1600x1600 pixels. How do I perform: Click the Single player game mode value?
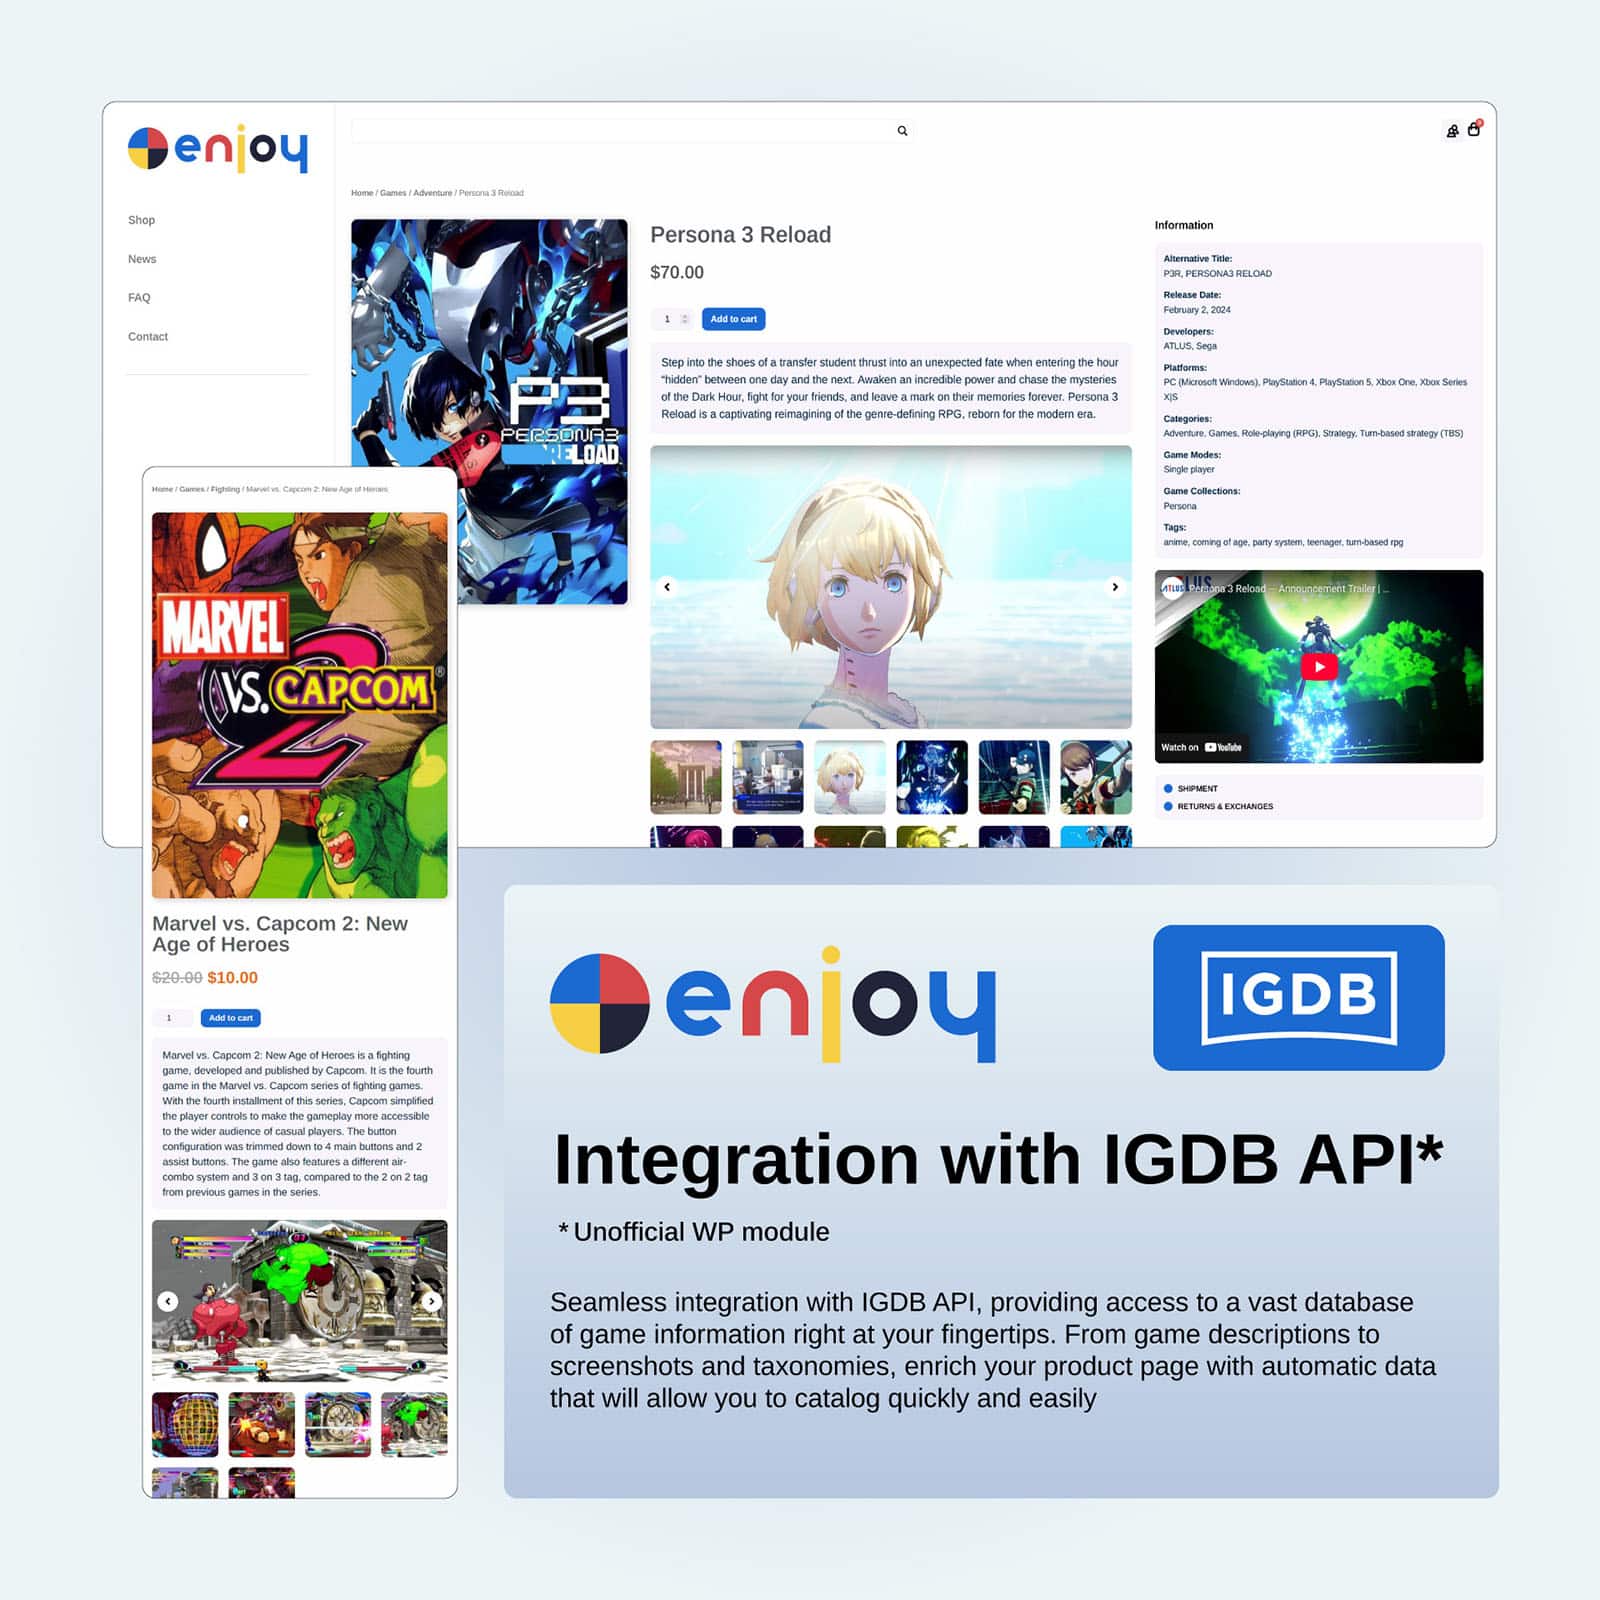pos(1189,469)
